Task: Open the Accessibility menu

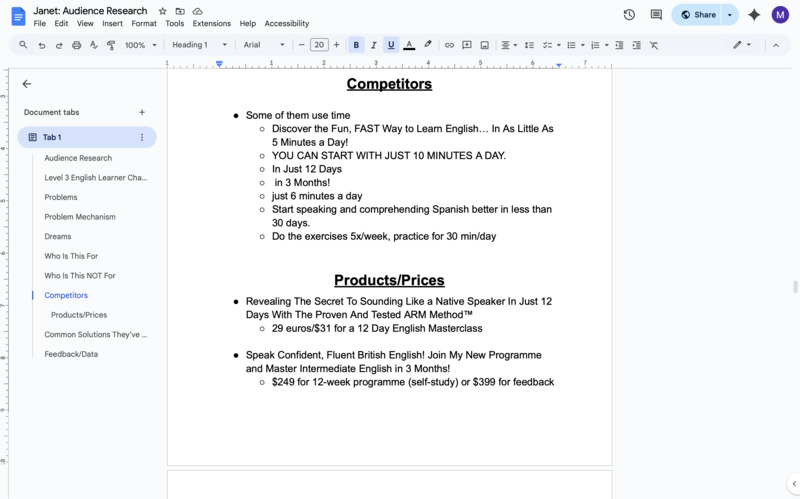Action: tap(287, 23)
